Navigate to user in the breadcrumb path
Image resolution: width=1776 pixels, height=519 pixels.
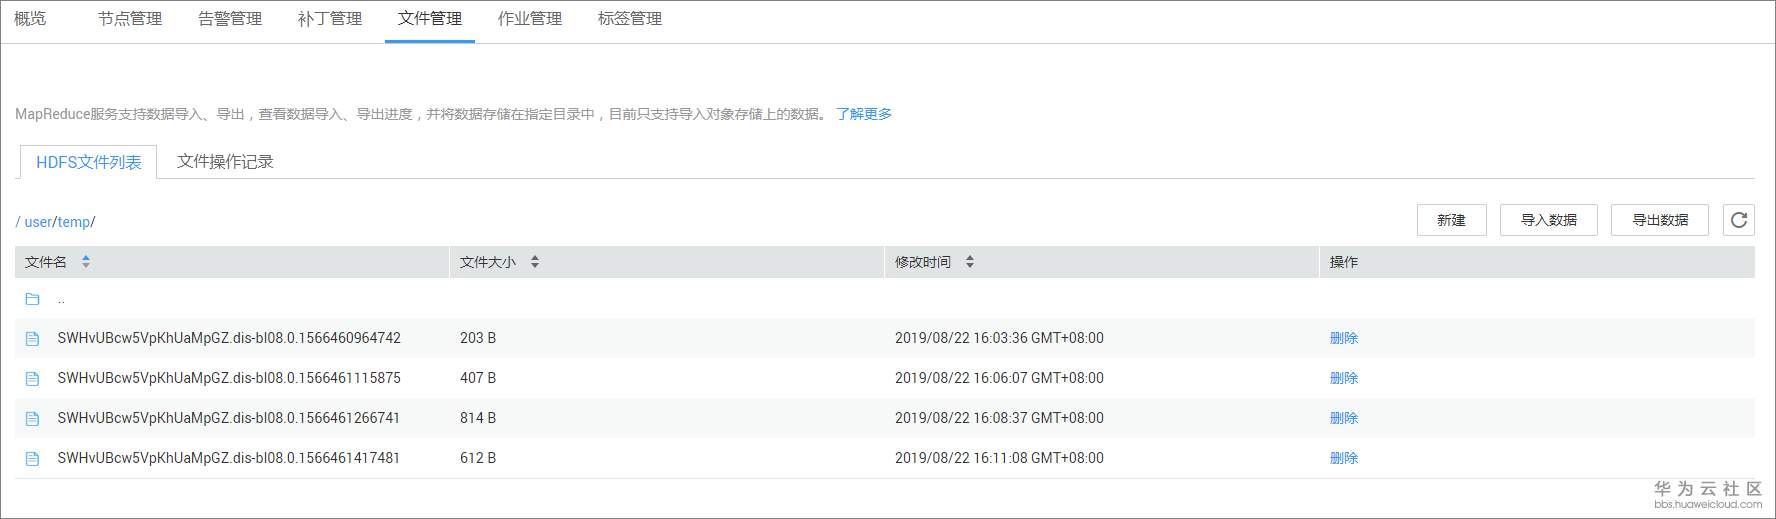(38, 222)
